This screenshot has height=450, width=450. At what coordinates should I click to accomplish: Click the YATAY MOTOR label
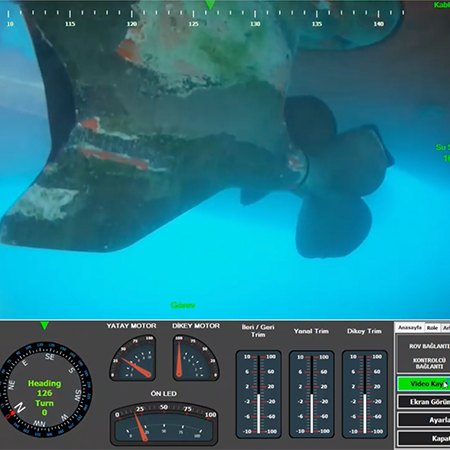tap(131, 326)
